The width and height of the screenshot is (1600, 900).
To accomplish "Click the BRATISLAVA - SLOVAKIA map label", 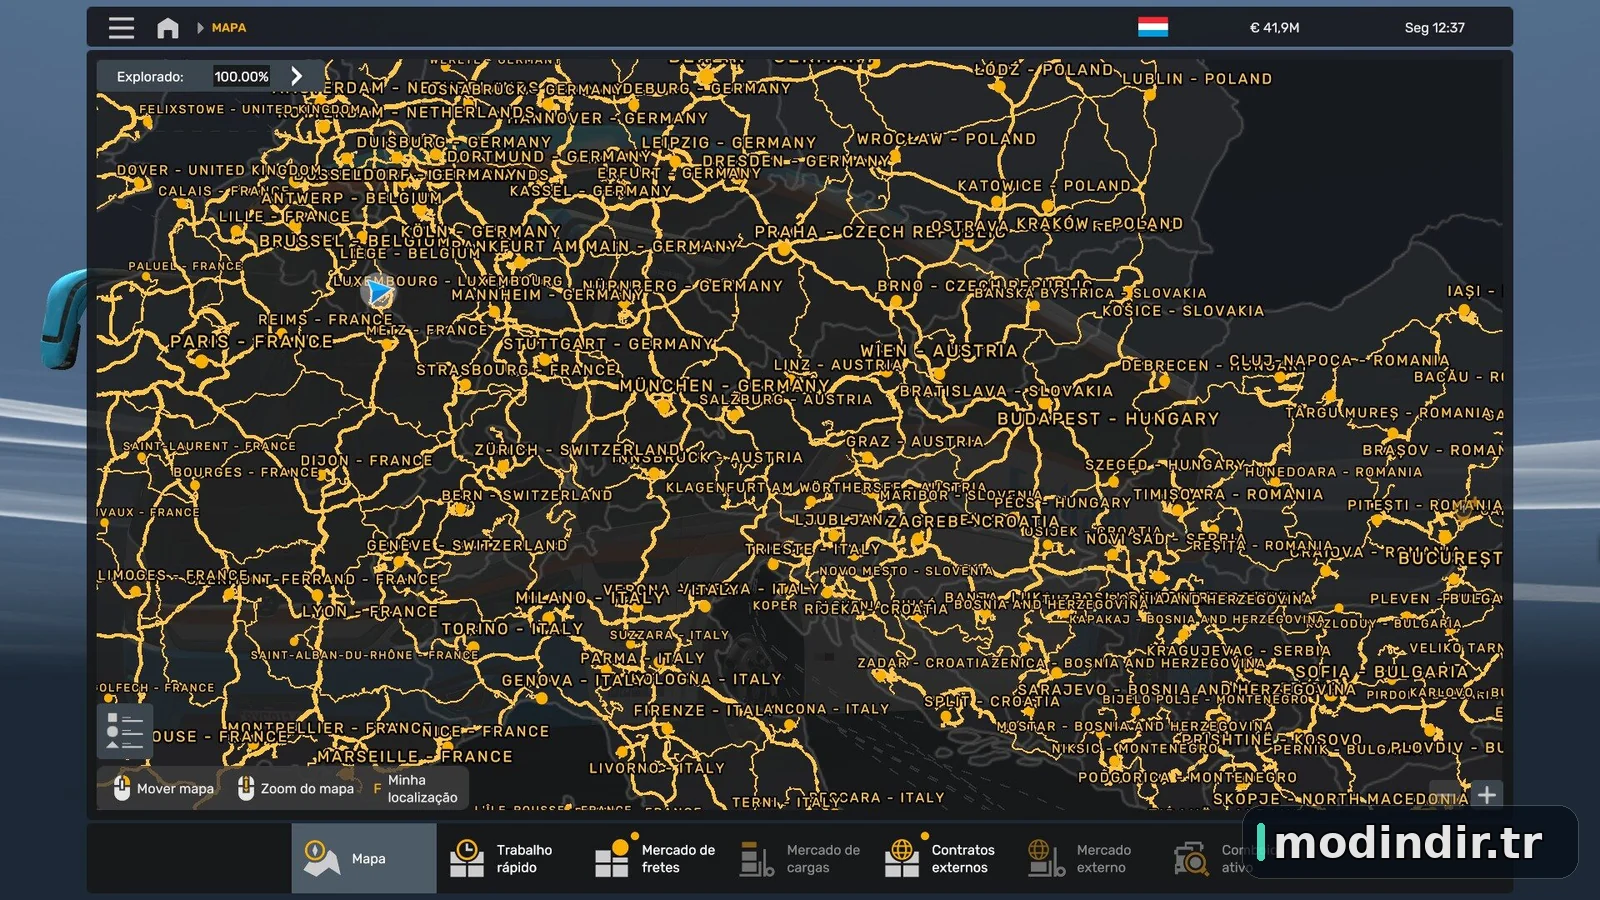I will tap(1006, 391).
